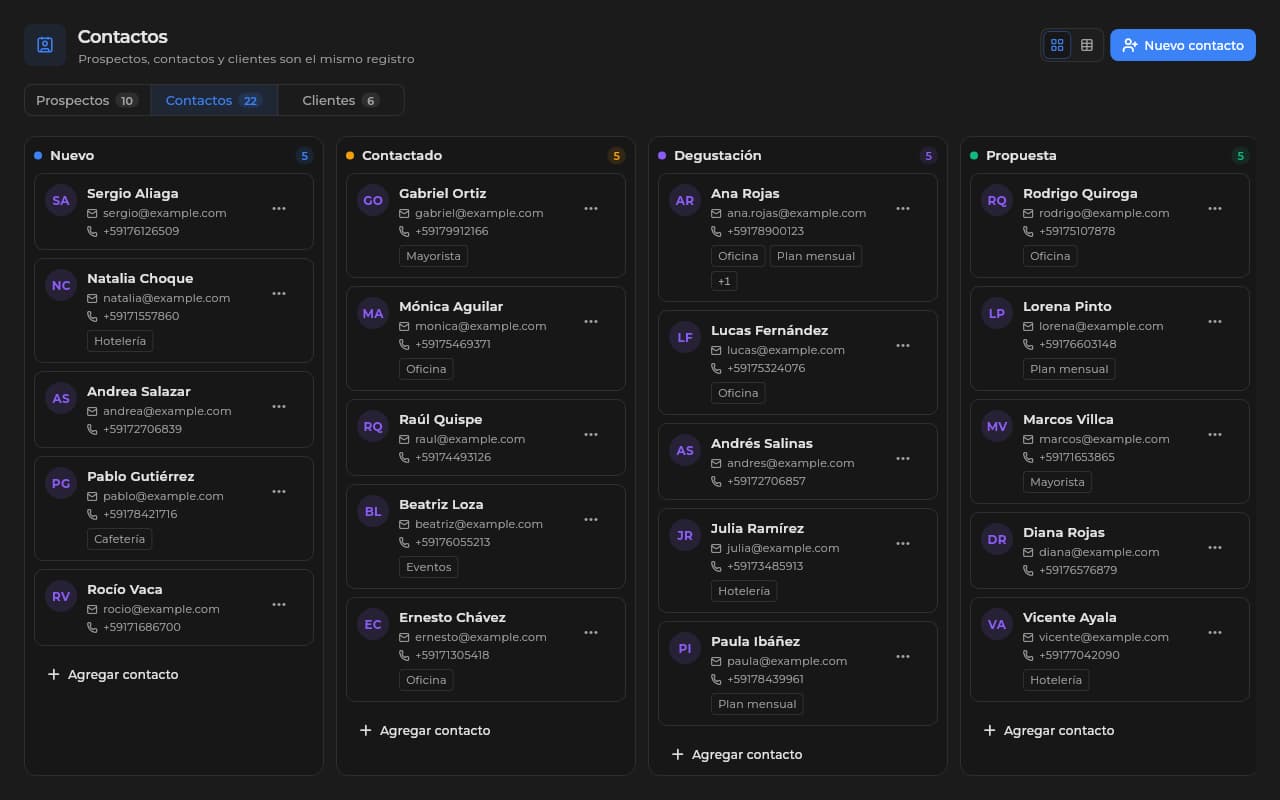Show the actions menu for Pablo Gutiérrez
Screen dimensions: 1280x800
pos(279,491)
